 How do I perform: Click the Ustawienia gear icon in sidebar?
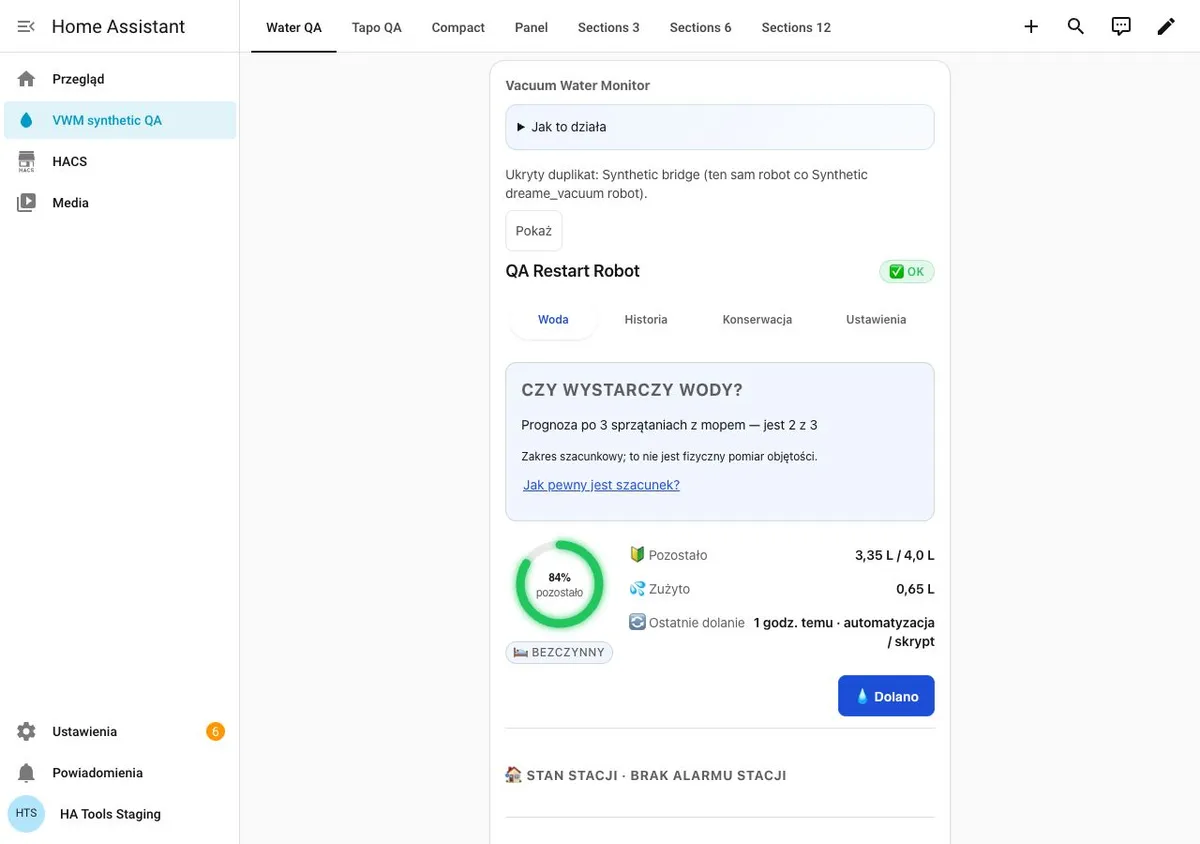point(26,732)
